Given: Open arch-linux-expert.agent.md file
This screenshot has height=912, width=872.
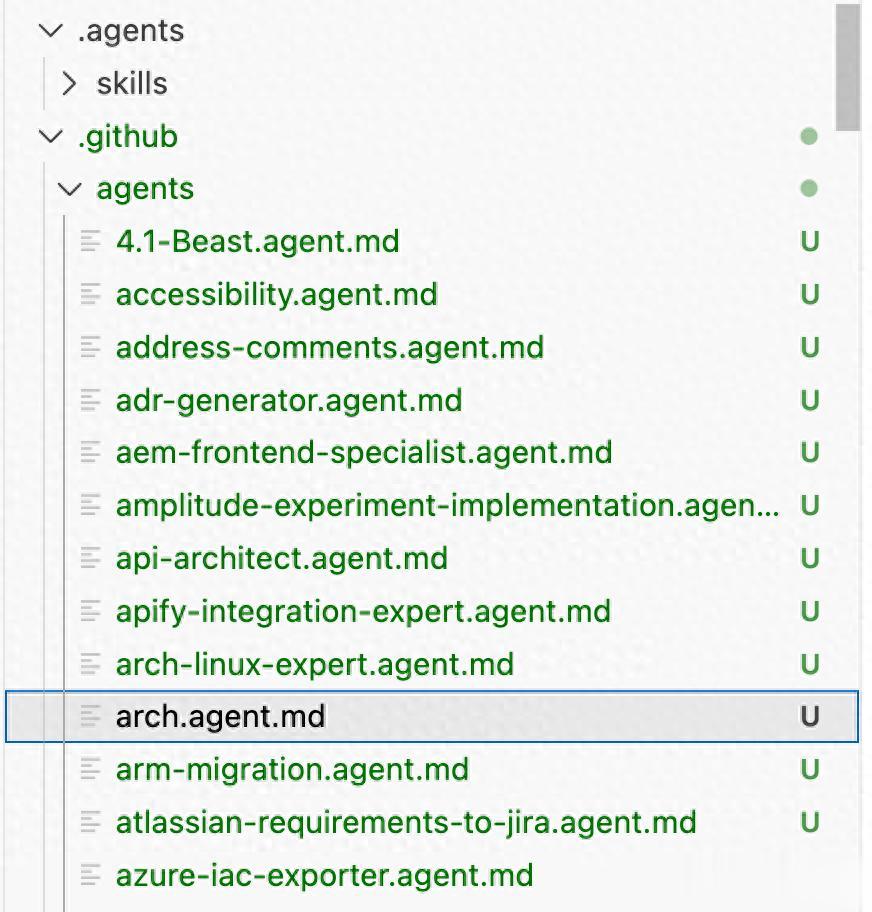Looking at the screenshot, I should pos(314,664).
